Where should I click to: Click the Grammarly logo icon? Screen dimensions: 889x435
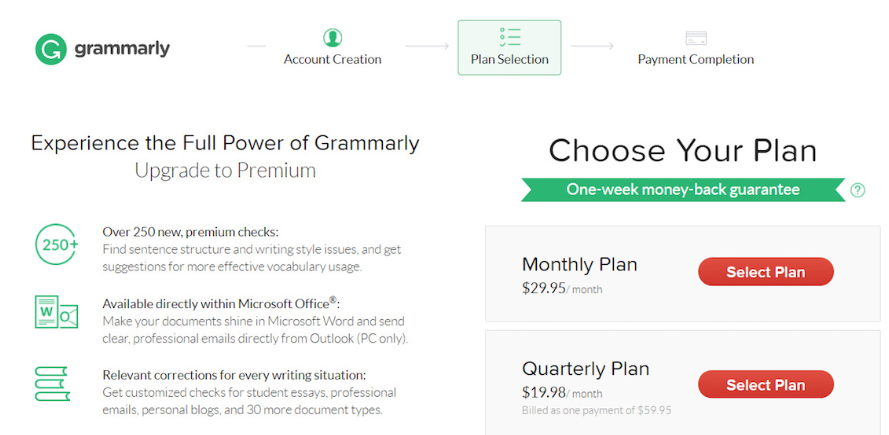[x=51, y=49]
